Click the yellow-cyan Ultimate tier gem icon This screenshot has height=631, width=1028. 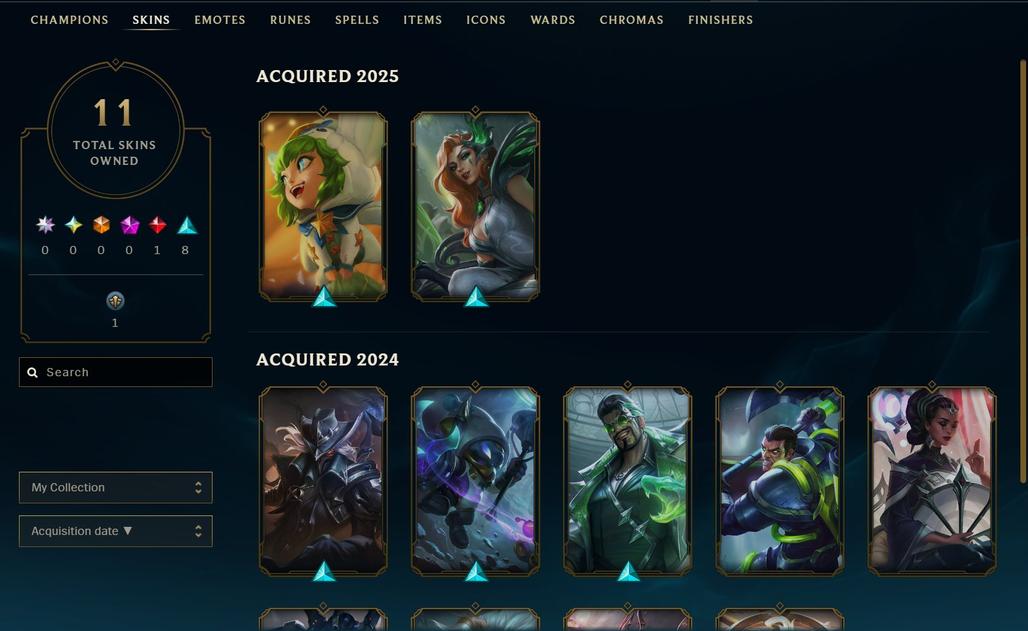(x=73, y=225)
